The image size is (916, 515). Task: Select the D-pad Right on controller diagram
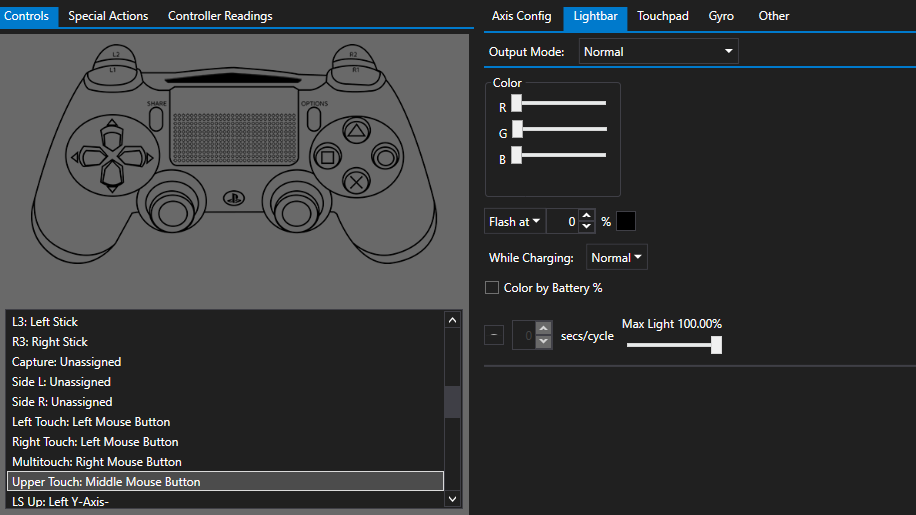point(136,157)
